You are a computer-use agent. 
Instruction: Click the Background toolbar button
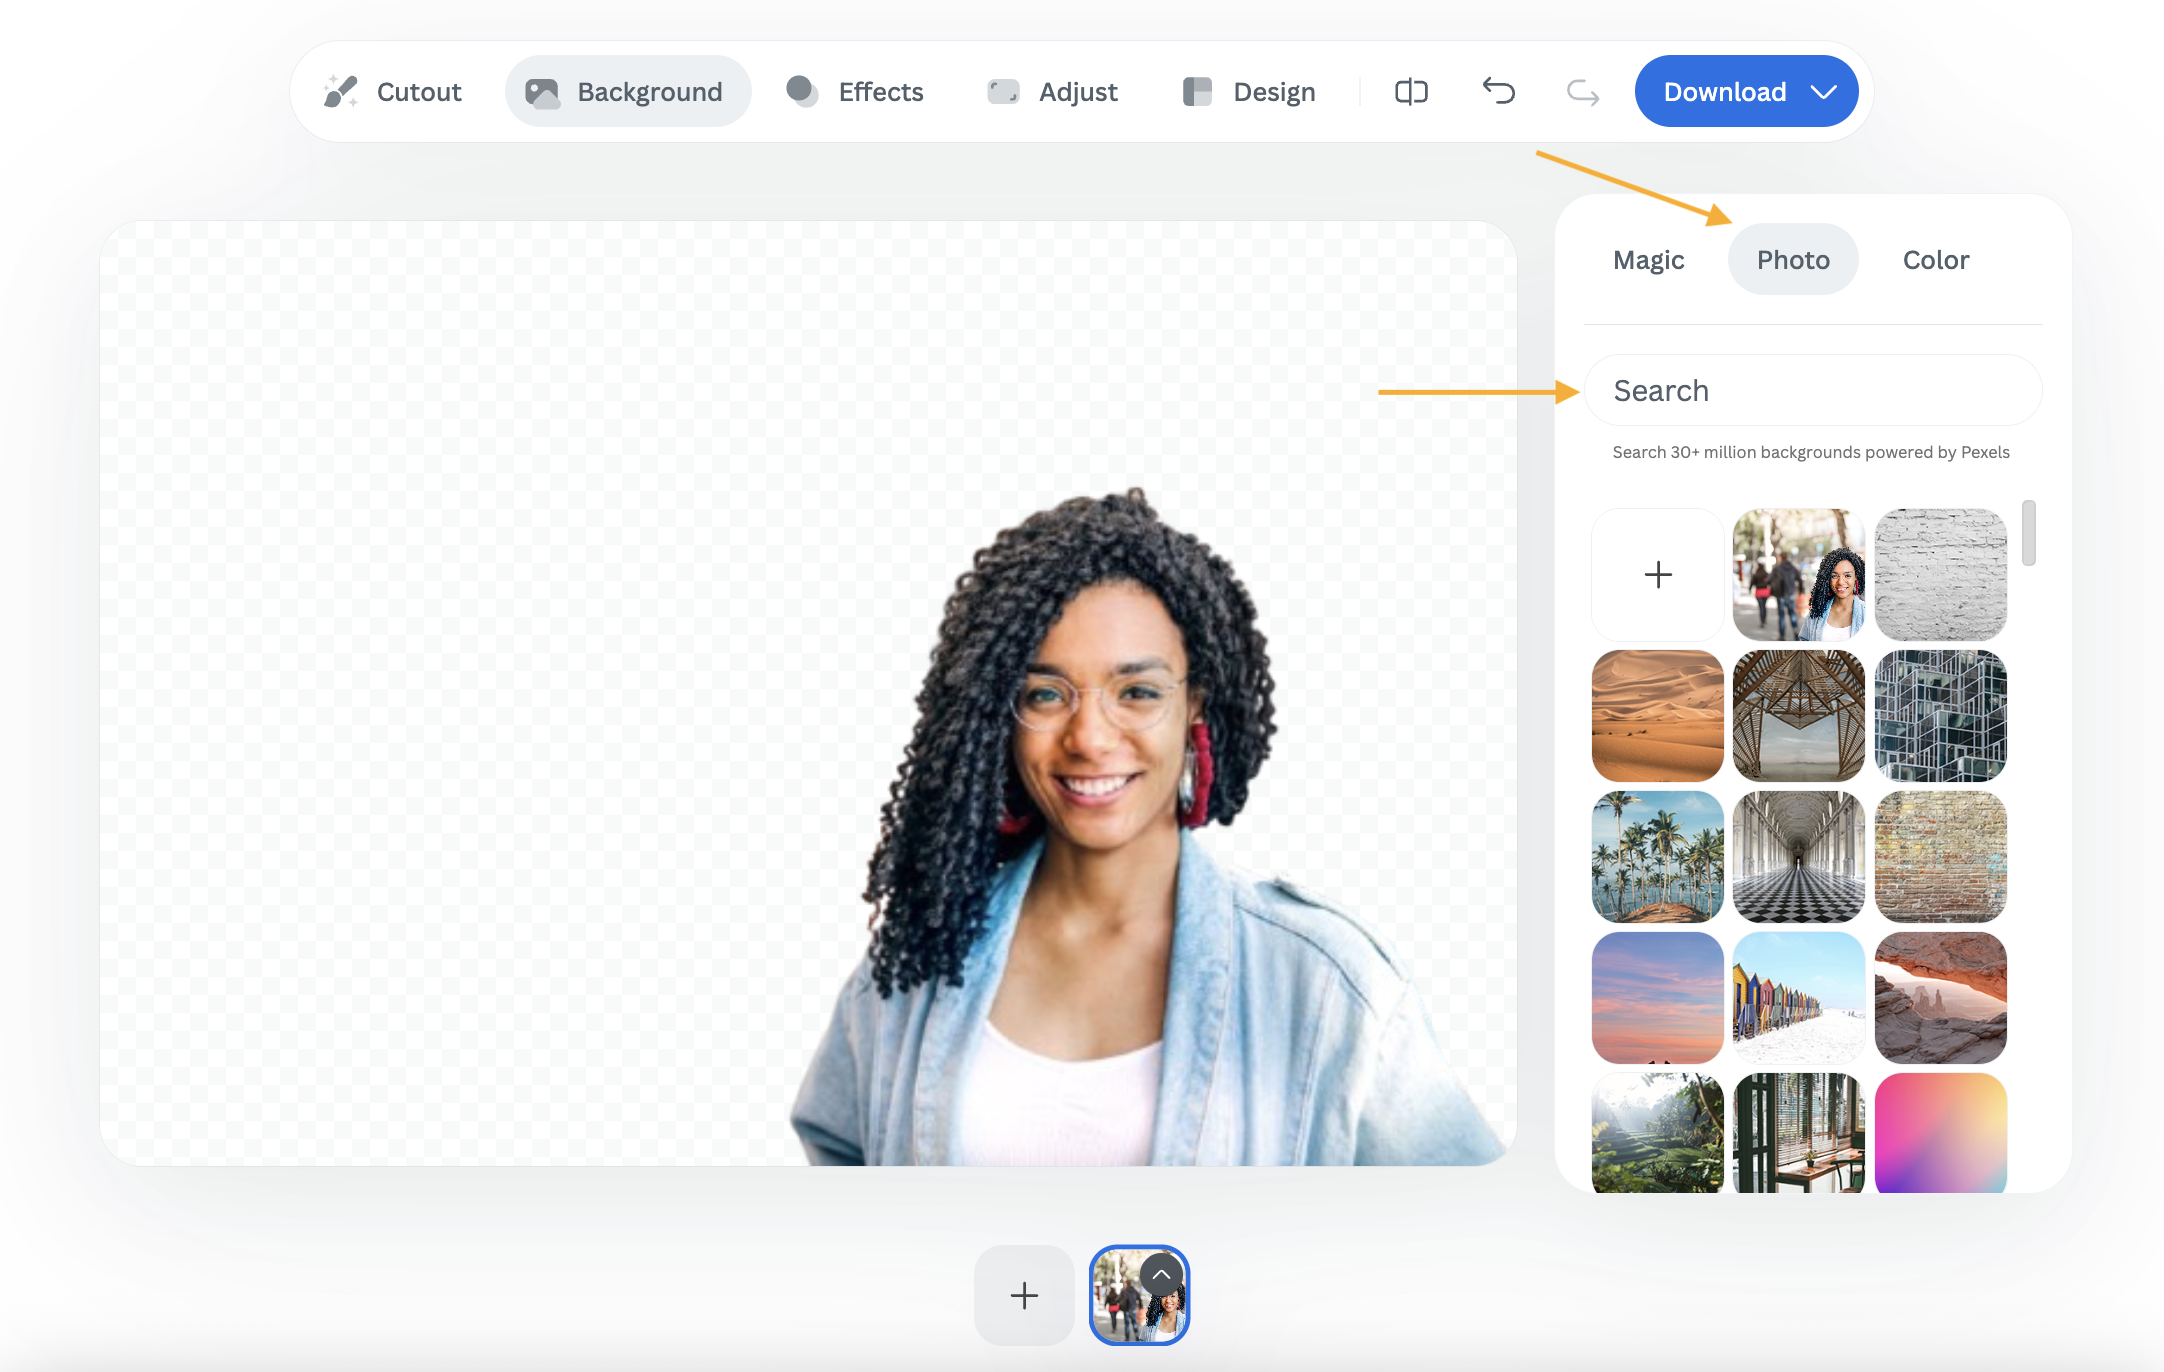(x=628, y=92)
